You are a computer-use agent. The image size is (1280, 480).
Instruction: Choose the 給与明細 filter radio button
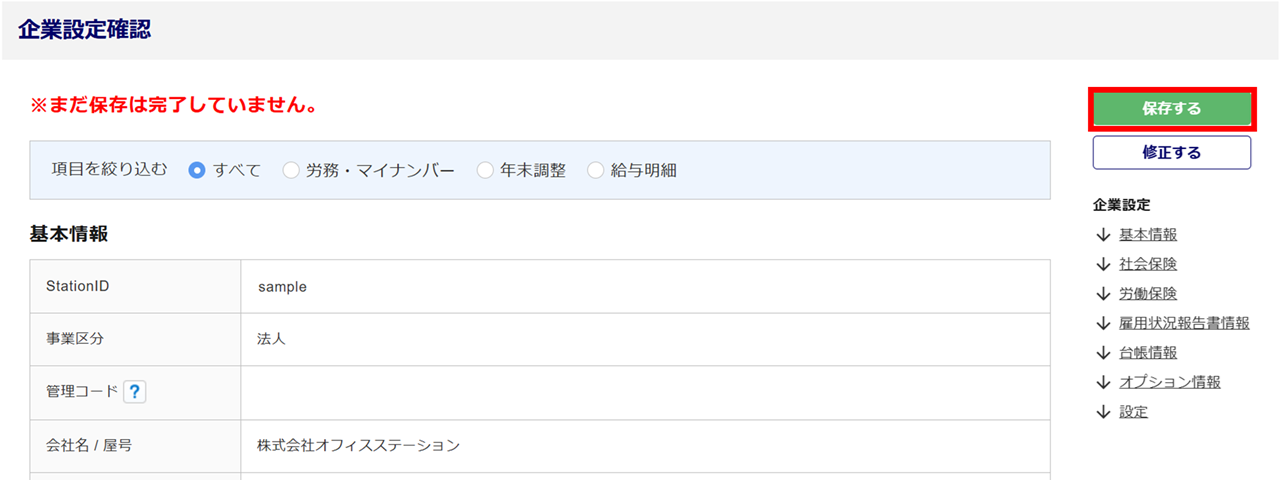point(596,170)
